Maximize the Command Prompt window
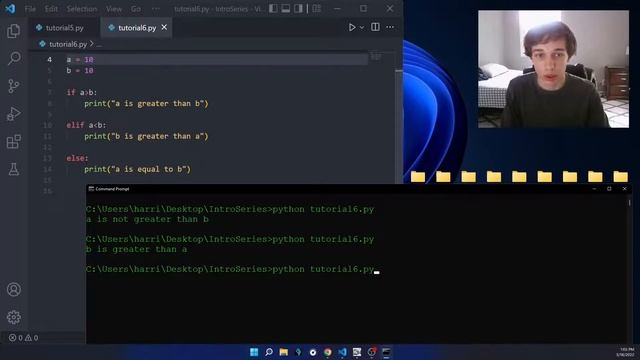Viewport: 640px width, 360px height. tap(609, 189)
